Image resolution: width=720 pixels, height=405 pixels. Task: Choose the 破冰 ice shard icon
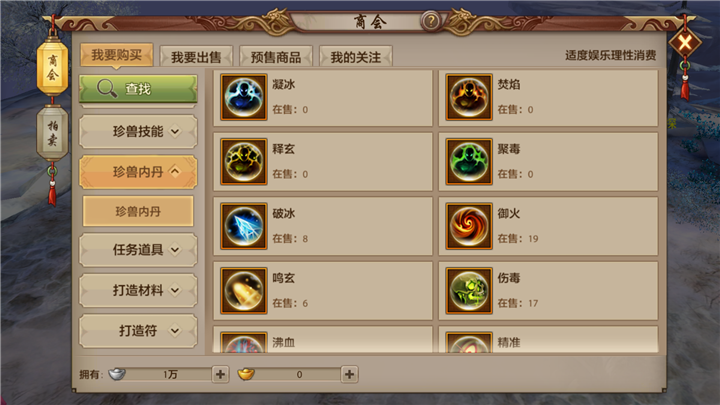[x=243, y=226]
